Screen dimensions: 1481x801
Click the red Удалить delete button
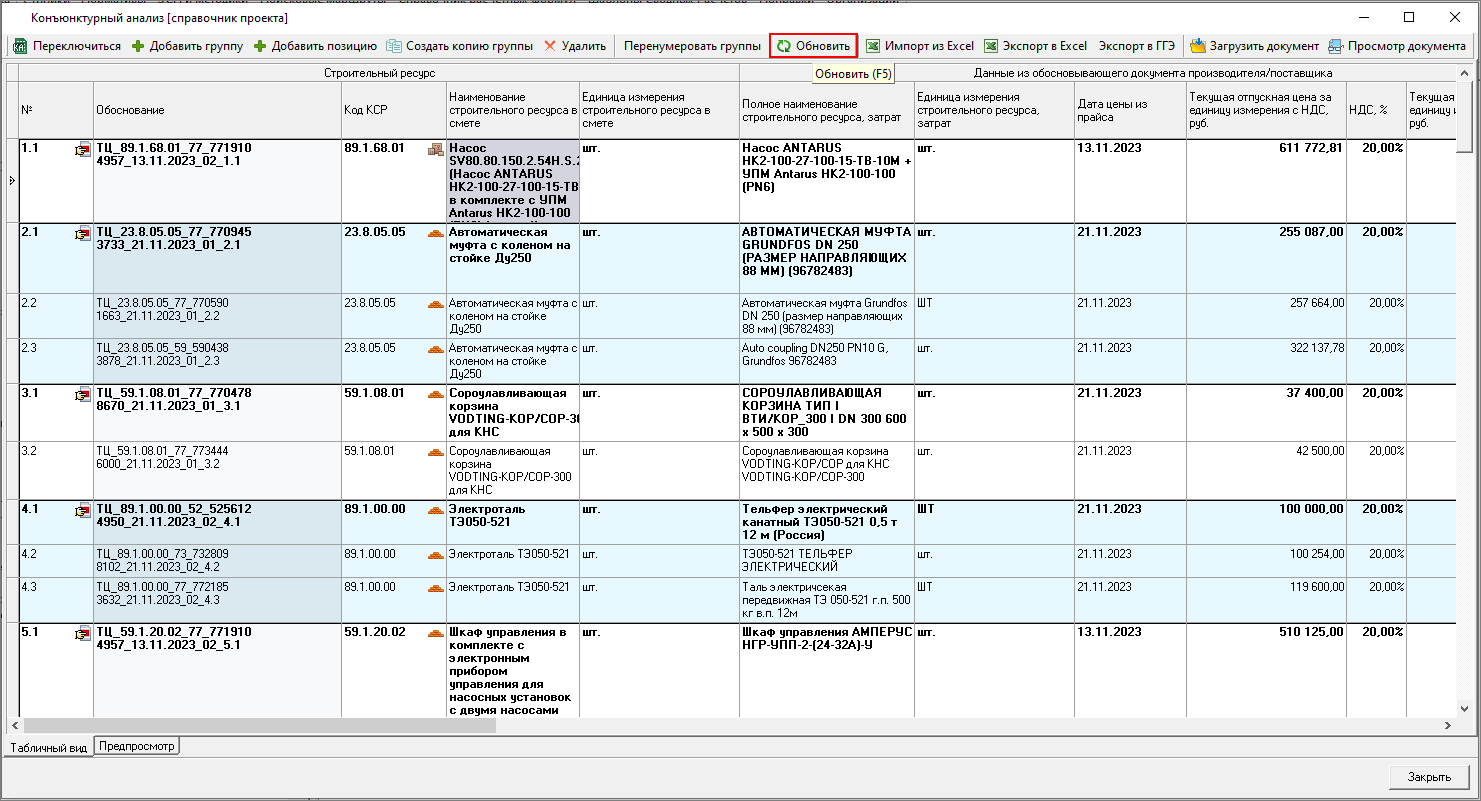click(x=575, y=46)
